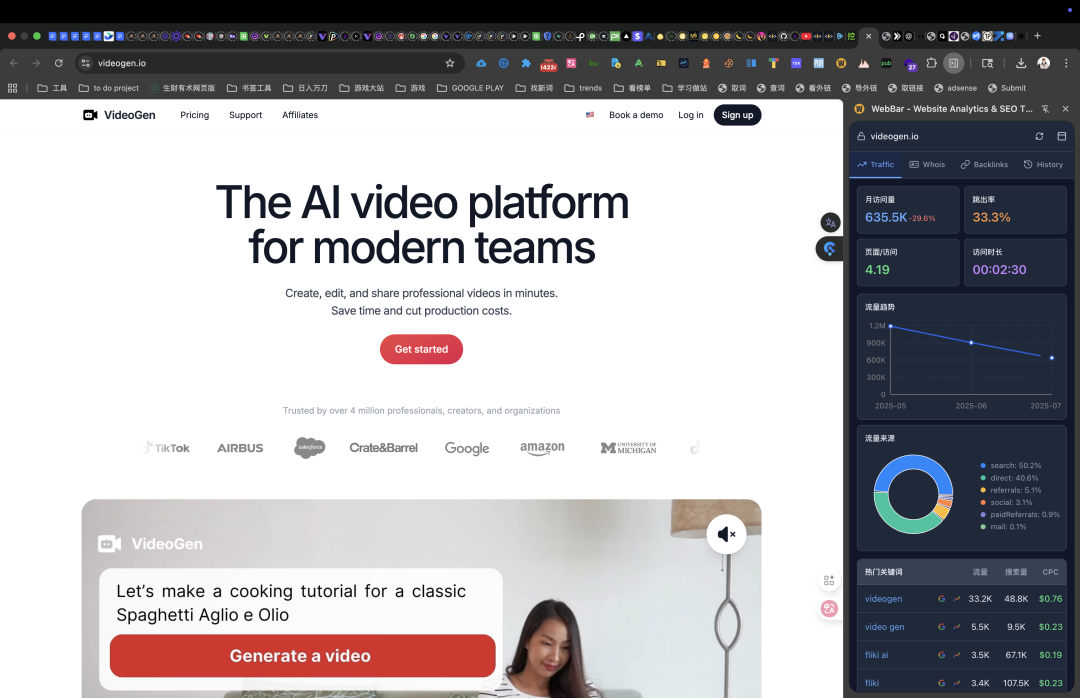This screenshot has width=1080, height=698.
Task: Open Chrome downloads icon
Action: click(x=1021, y=63)
